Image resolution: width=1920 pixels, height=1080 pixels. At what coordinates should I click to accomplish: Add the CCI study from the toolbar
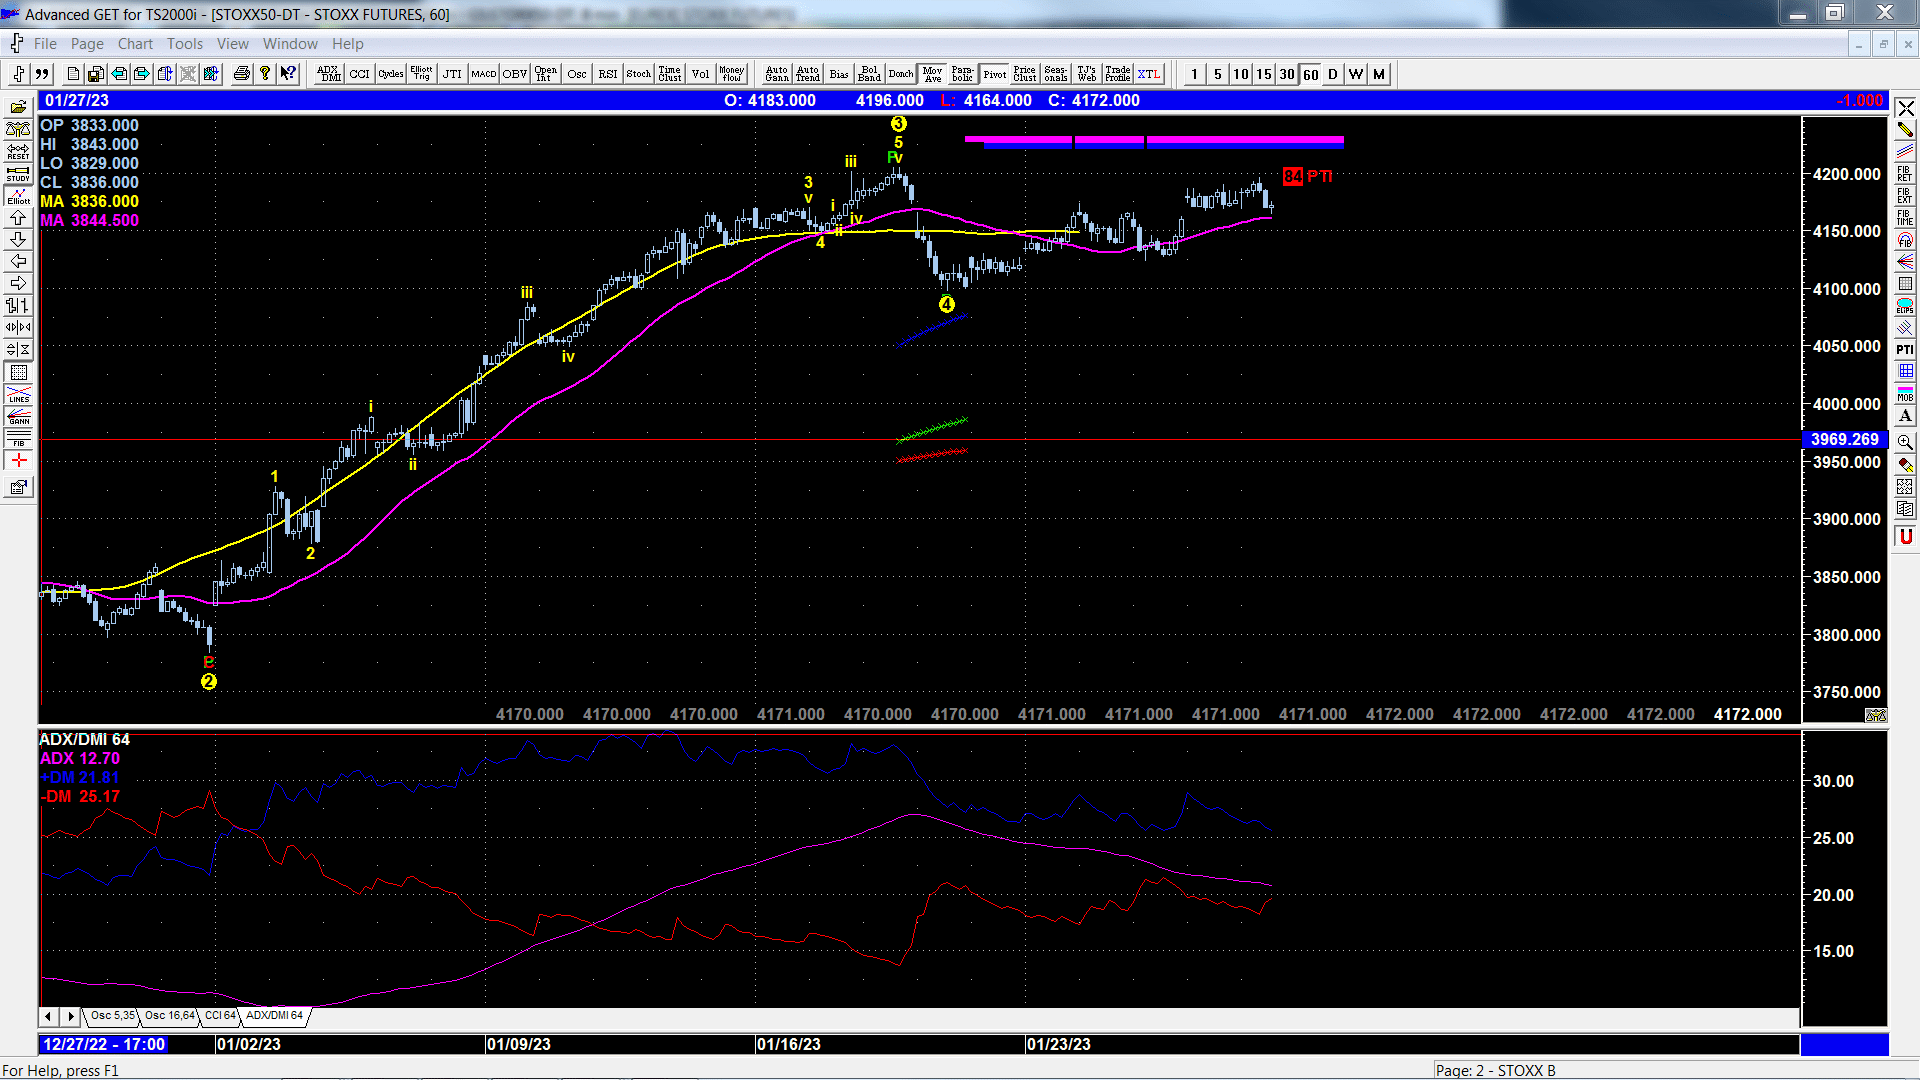360,74
